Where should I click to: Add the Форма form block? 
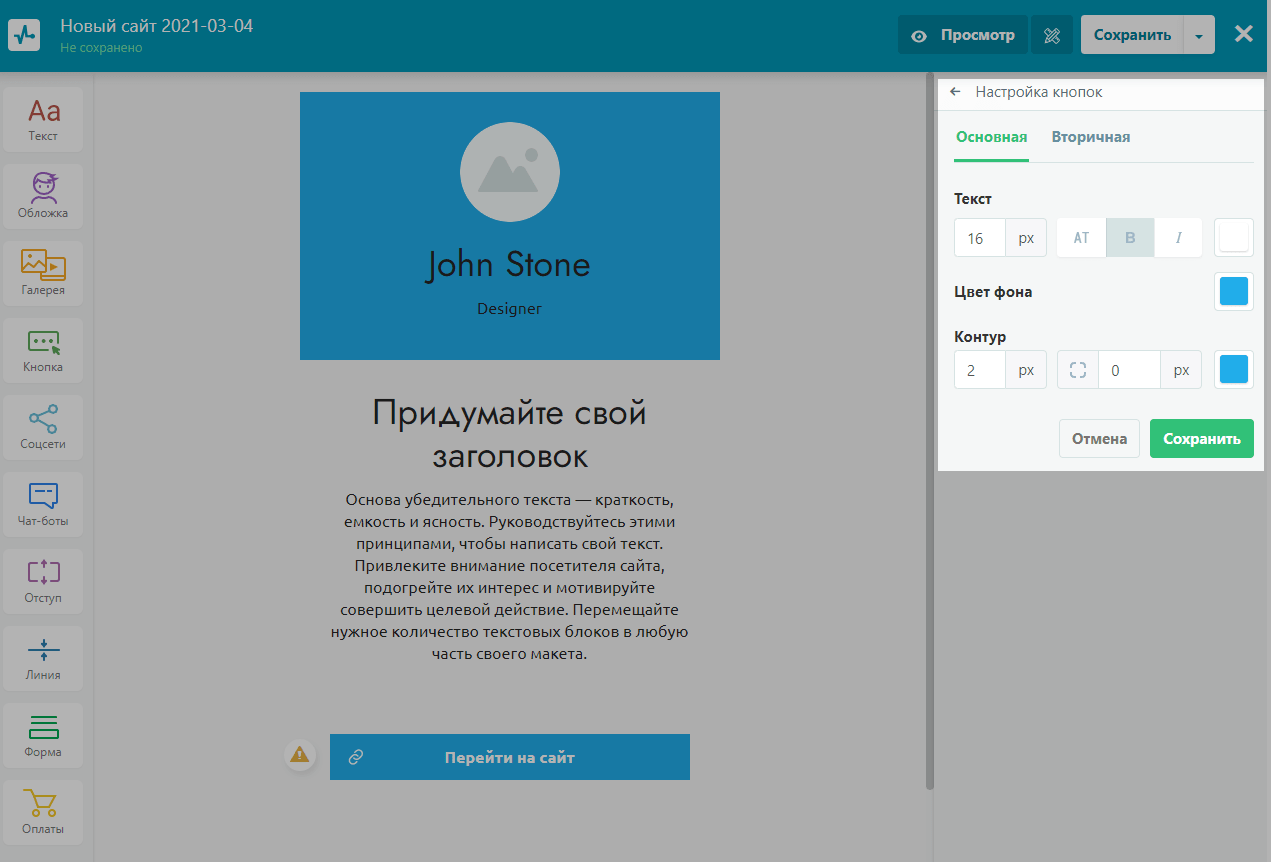[x=43, y=735]
